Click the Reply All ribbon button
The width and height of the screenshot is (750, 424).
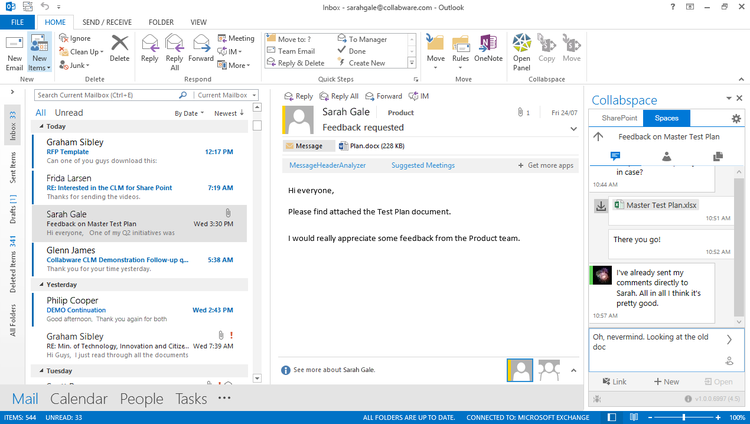click(x=174, y=52)
